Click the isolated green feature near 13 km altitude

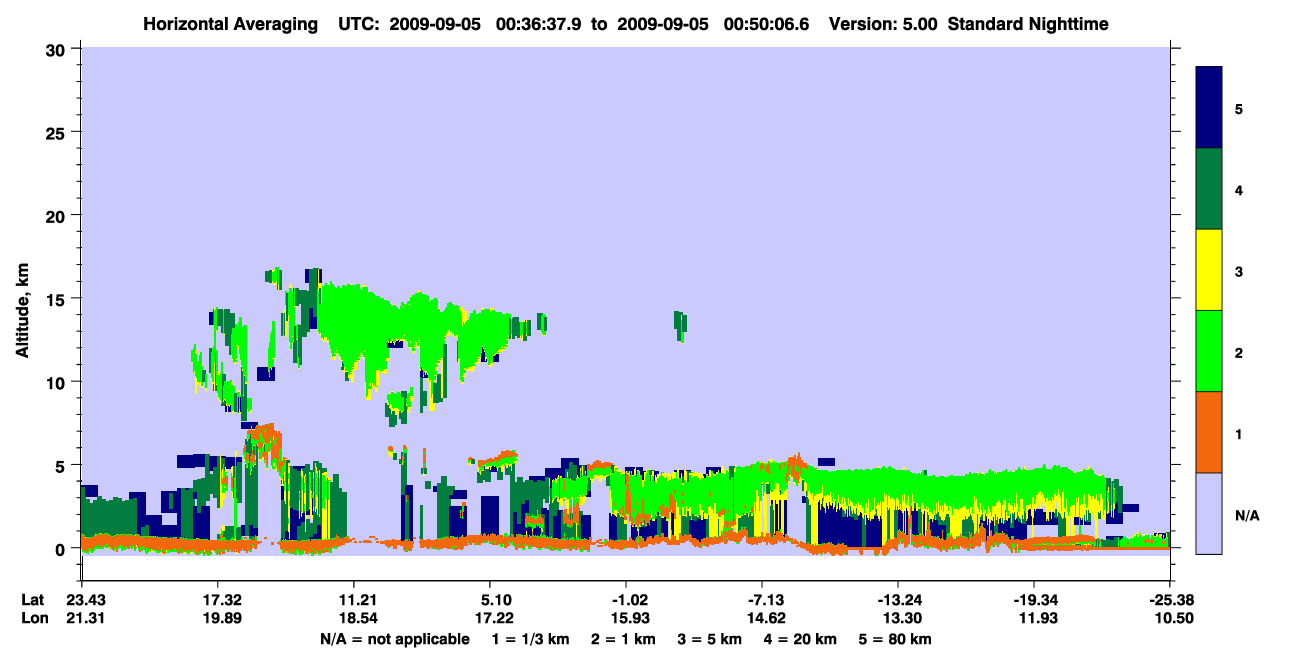(680, 325)
